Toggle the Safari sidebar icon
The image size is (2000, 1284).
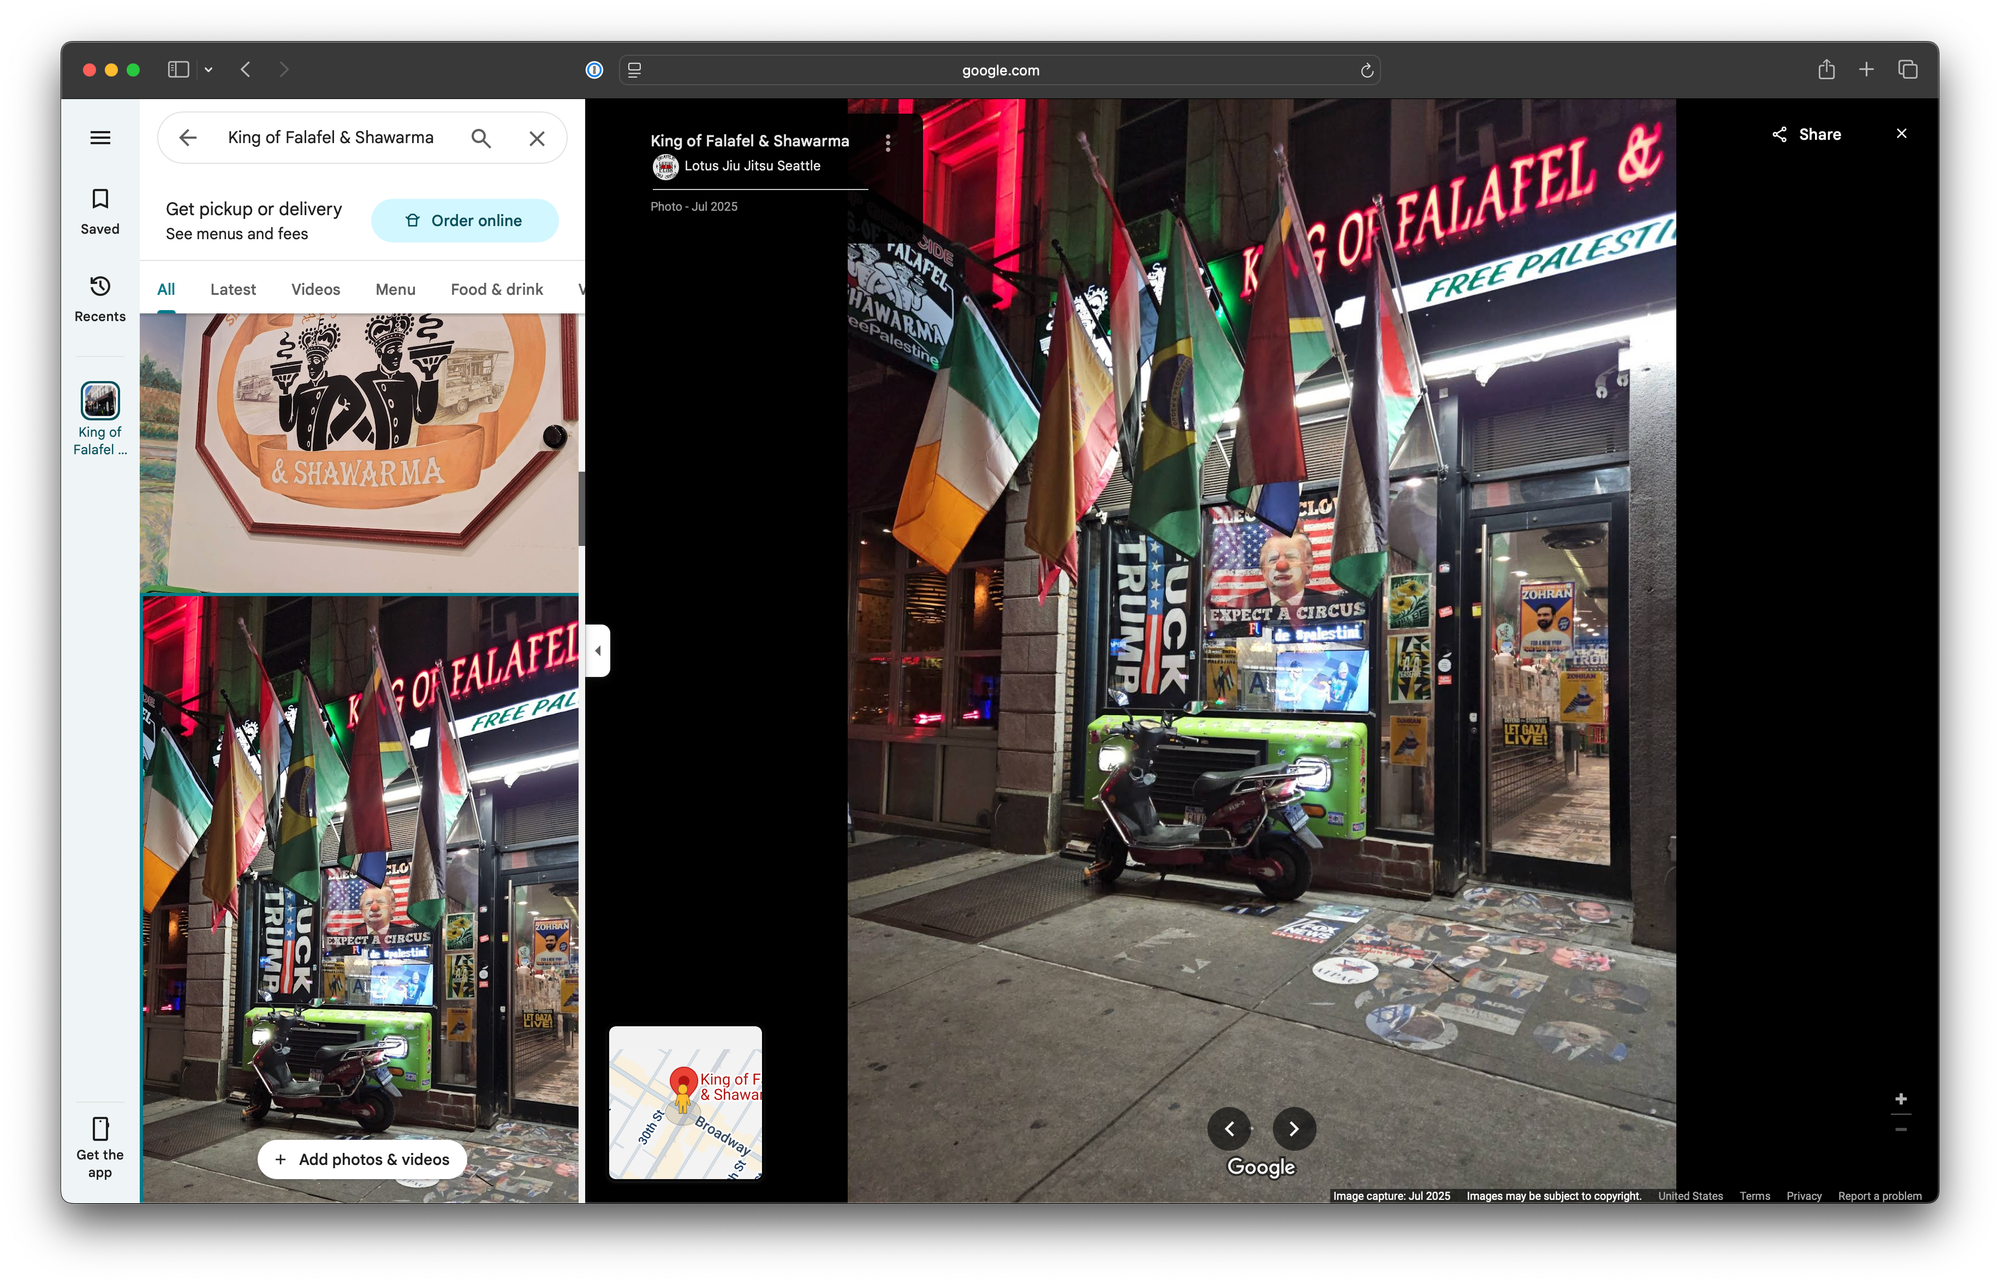click(179, 70)
